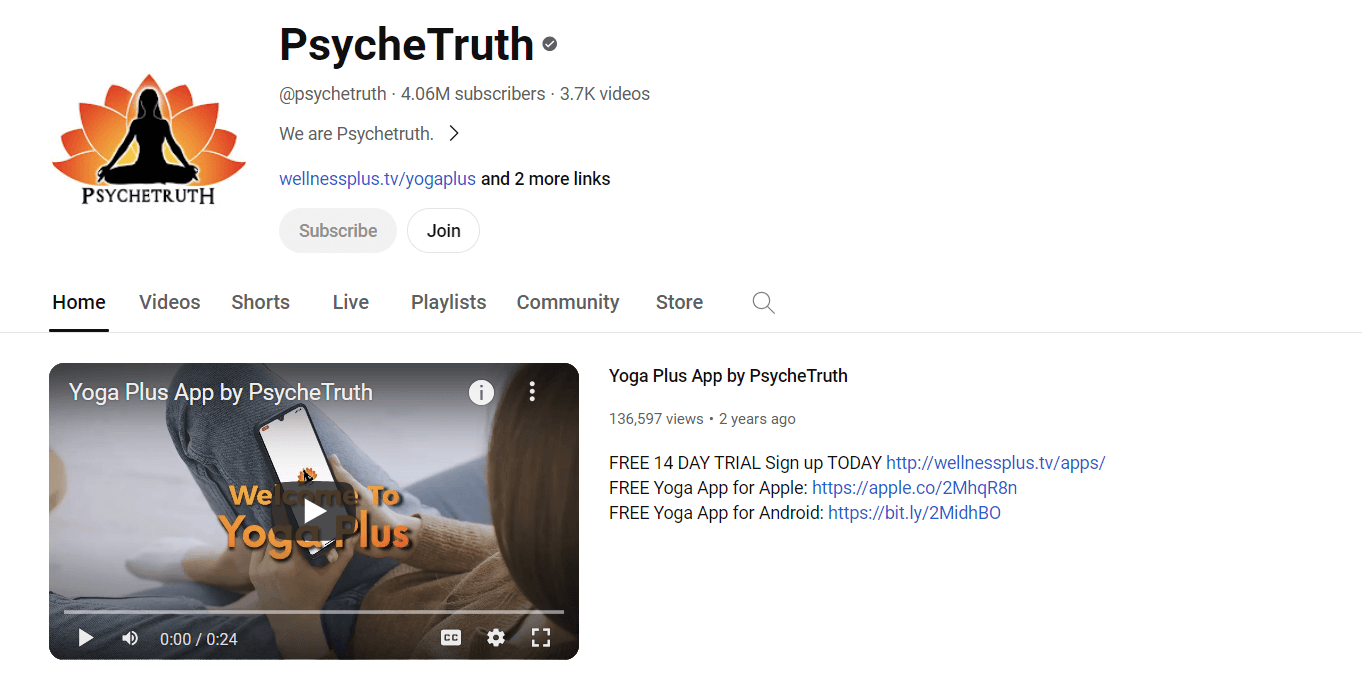Open the video settings gear

(496, 637)
